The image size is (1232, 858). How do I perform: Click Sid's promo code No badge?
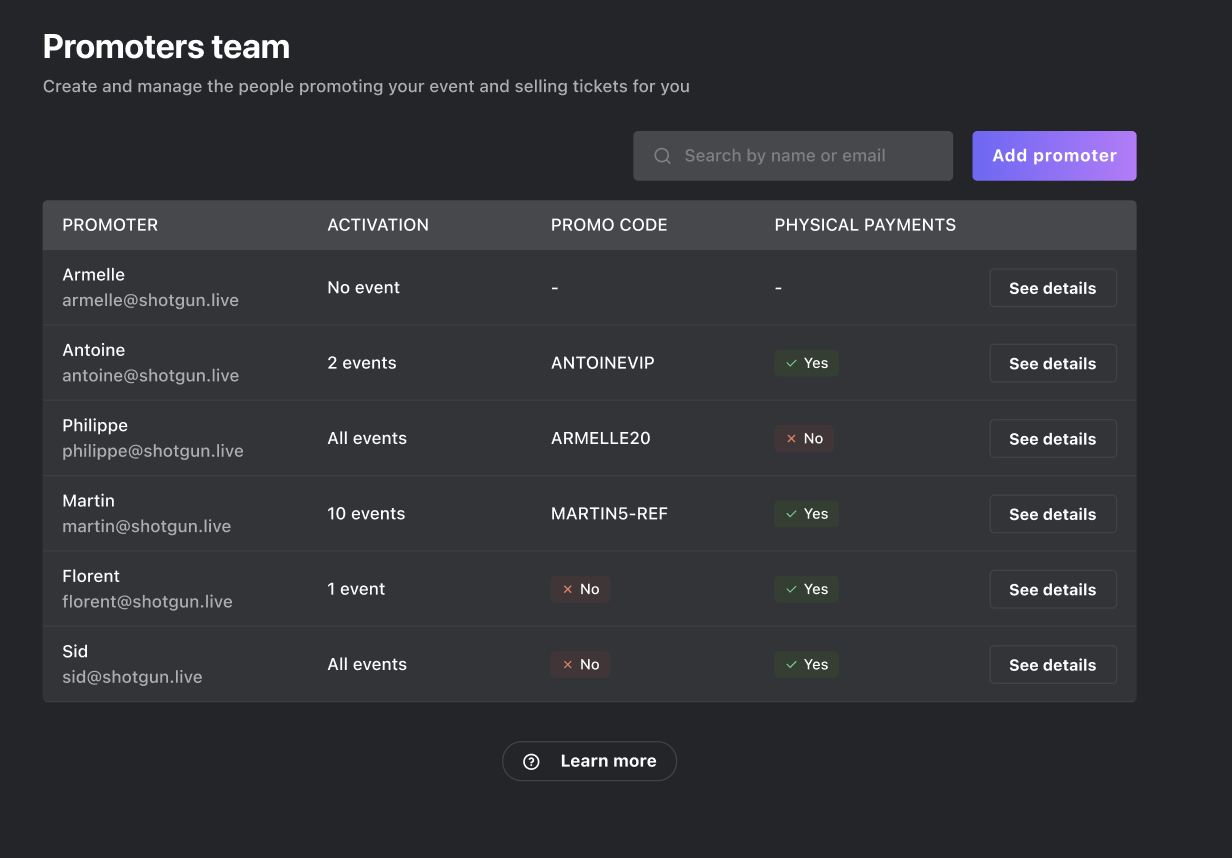[x=580, y=664]
